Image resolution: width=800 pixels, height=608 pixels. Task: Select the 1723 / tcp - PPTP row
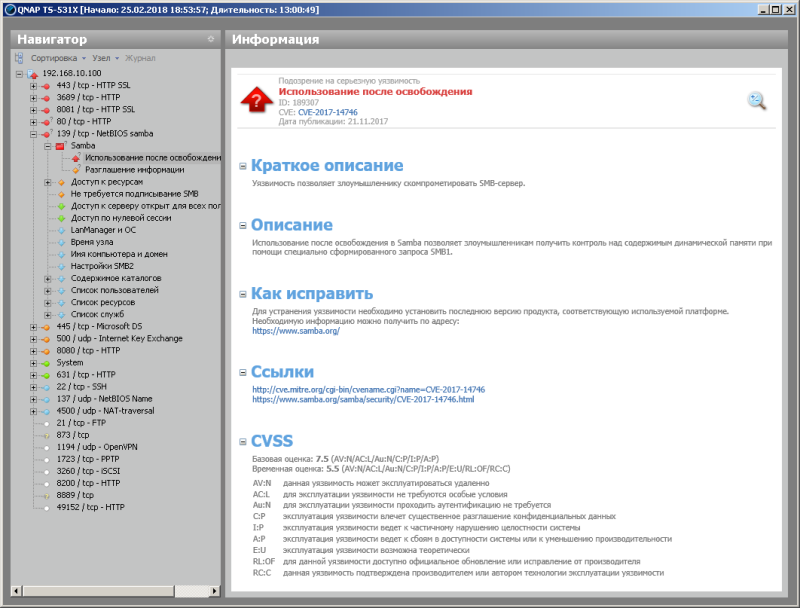[88, 459]
